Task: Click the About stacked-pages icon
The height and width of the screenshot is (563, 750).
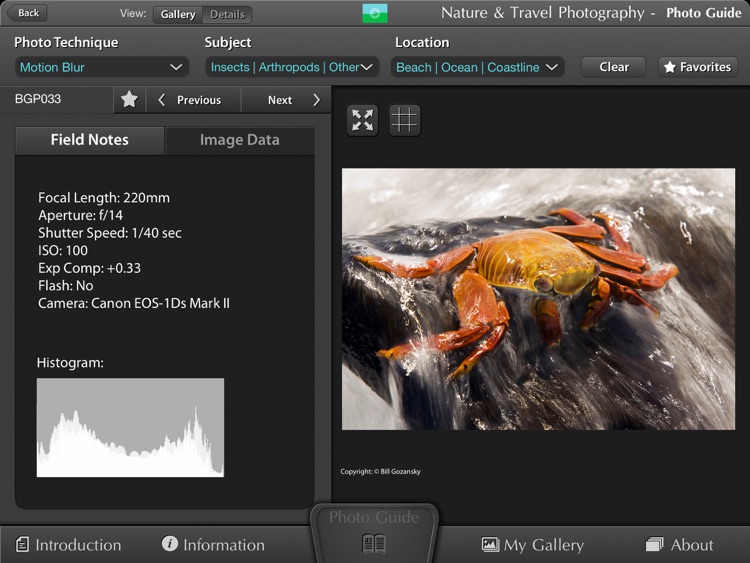Action: (x=654, y=544)
